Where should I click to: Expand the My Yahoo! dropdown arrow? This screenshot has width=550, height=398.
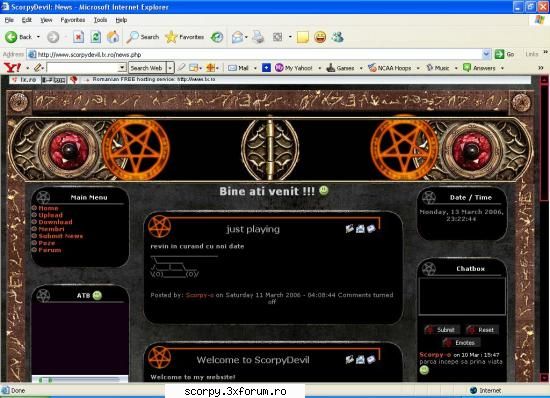(320, 68)
